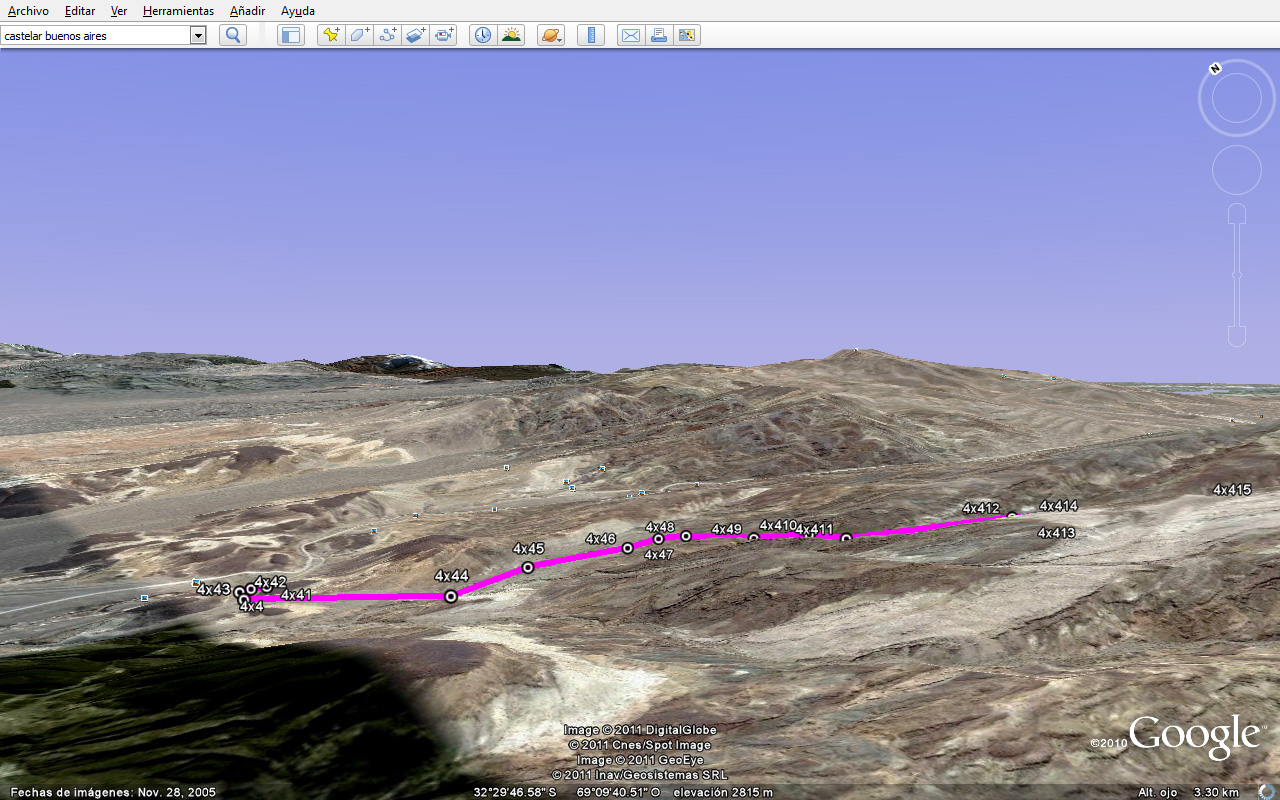Click the 4x47 placemark label

point(659,555)
